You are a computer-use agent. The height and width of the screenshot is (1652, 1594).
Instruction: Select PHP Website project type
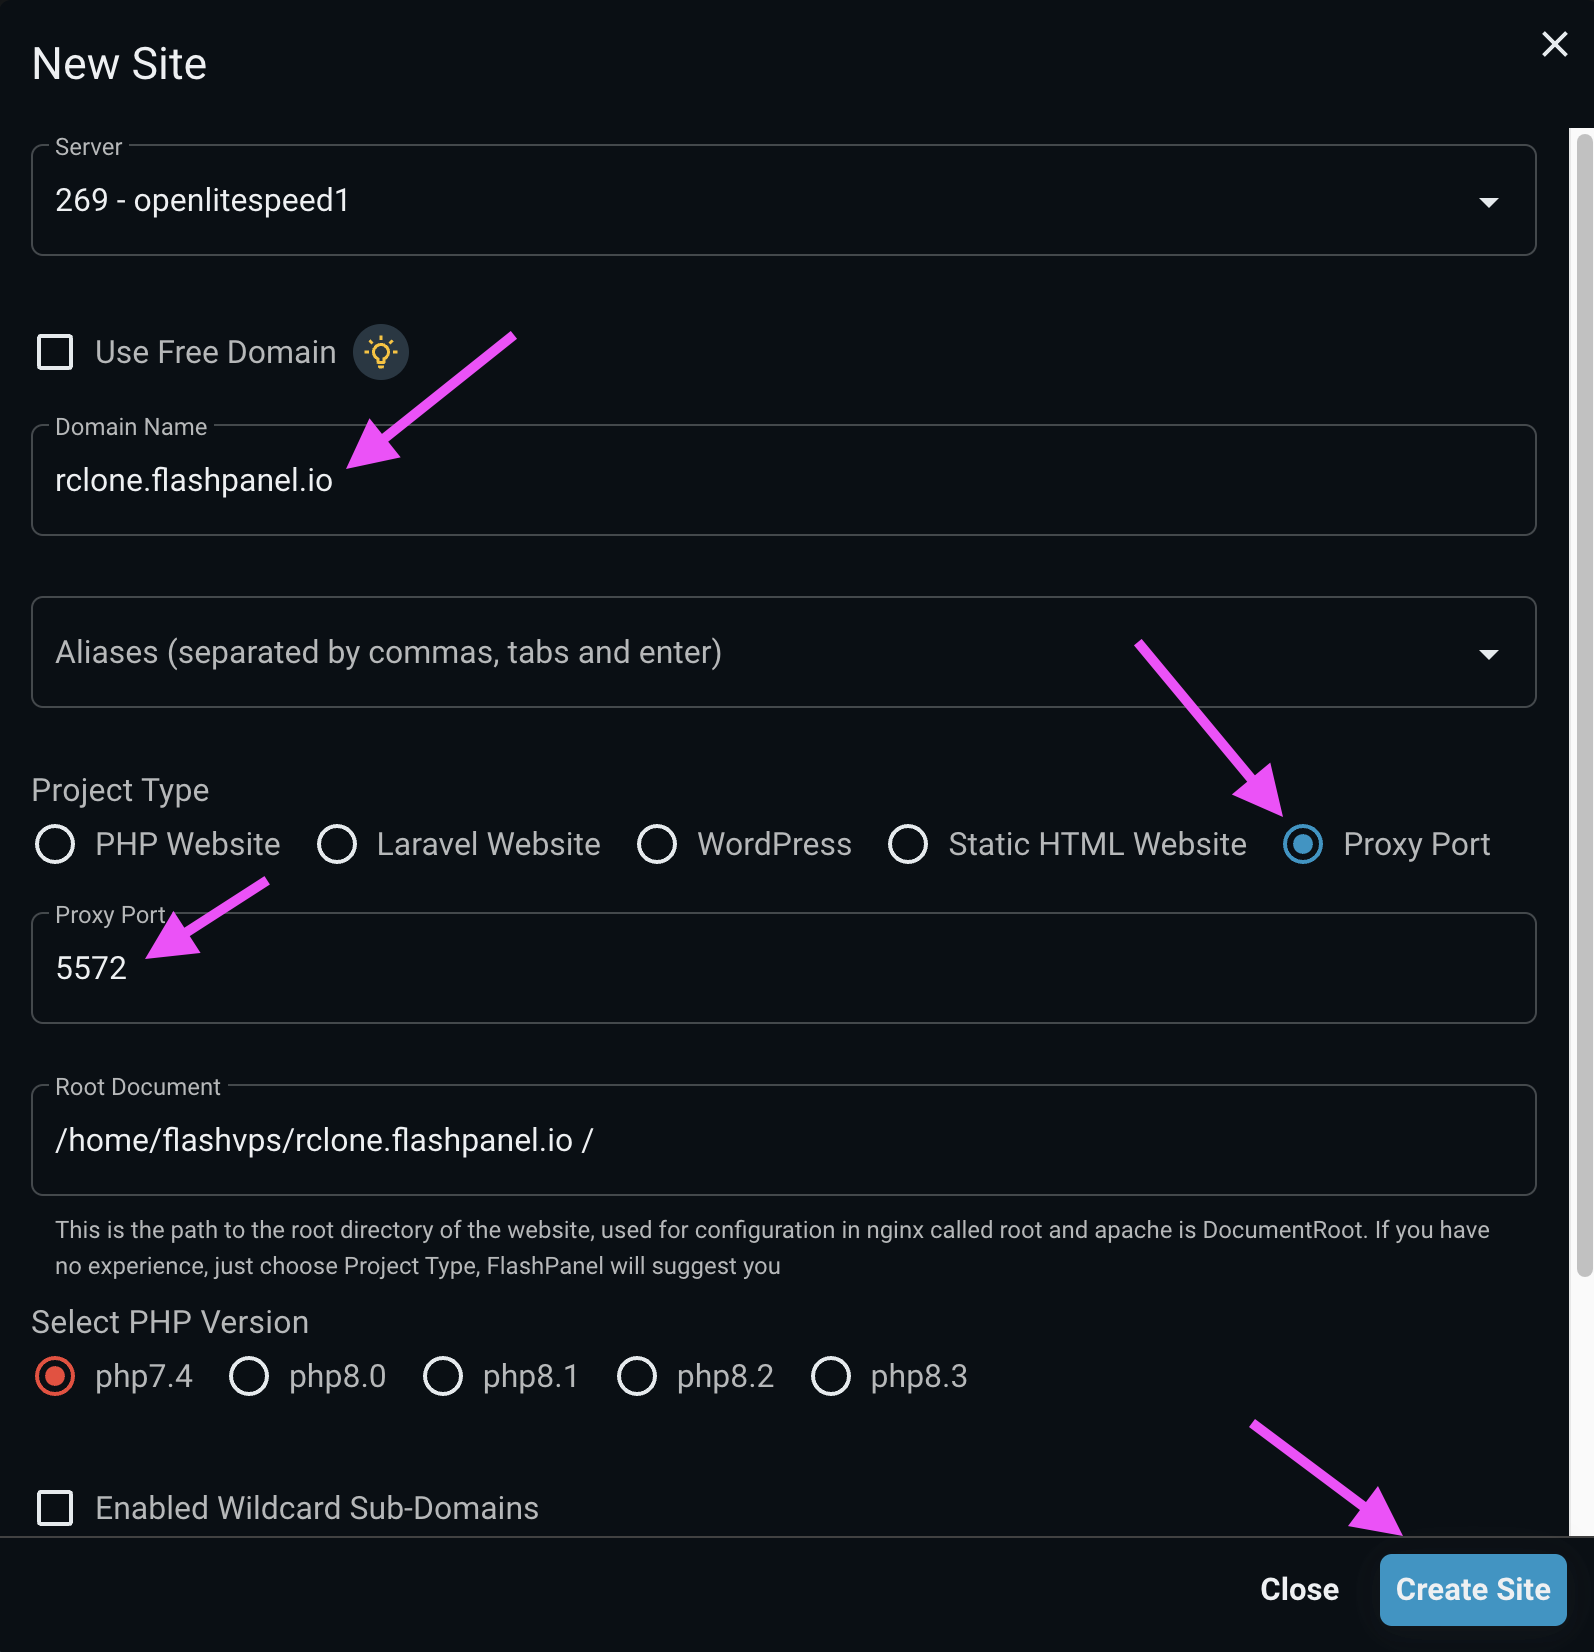coord(55,844)
